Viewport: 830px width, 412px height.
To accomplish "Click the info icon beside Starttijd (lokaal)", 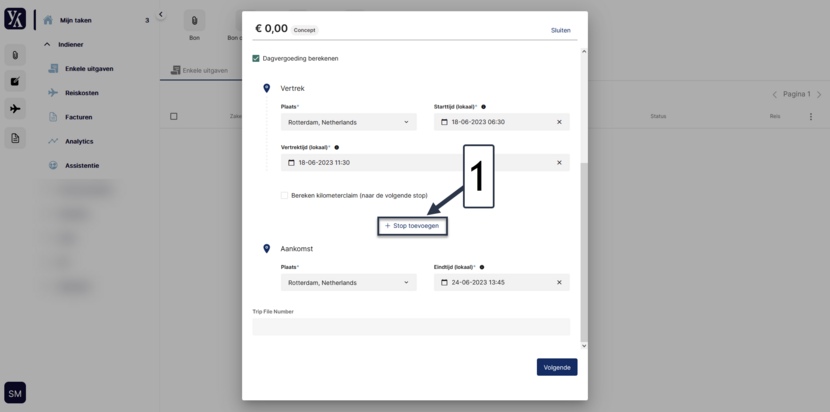I will pyautogui.click(x=483, y=107).
